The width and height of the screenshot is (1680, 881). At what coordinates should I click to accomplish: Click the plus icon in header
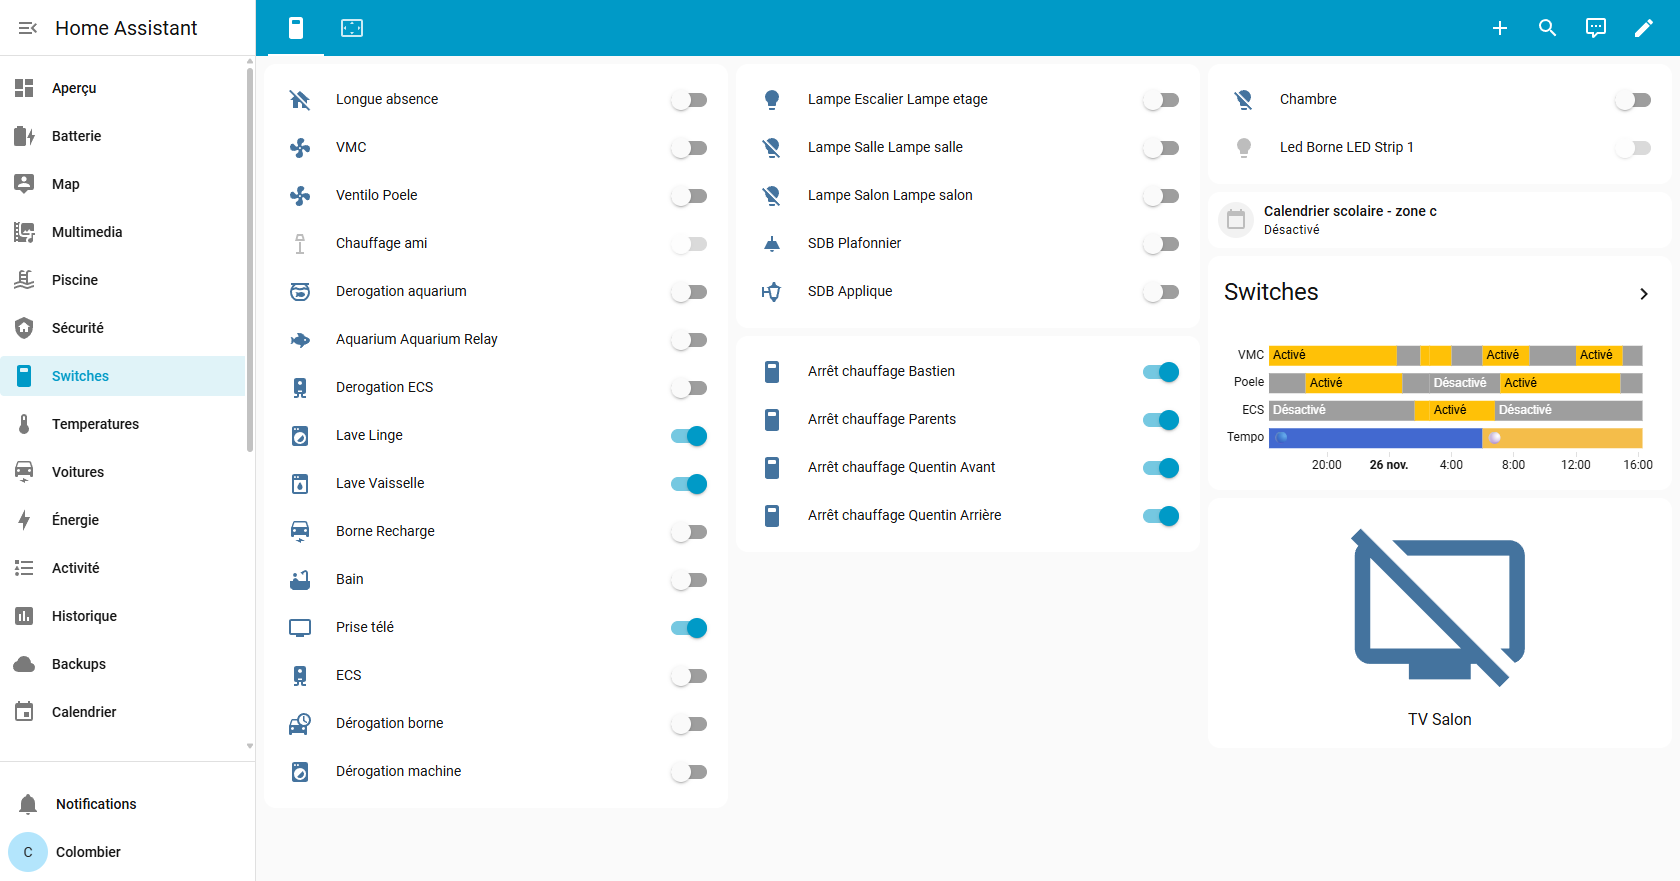click(1499, 28)
